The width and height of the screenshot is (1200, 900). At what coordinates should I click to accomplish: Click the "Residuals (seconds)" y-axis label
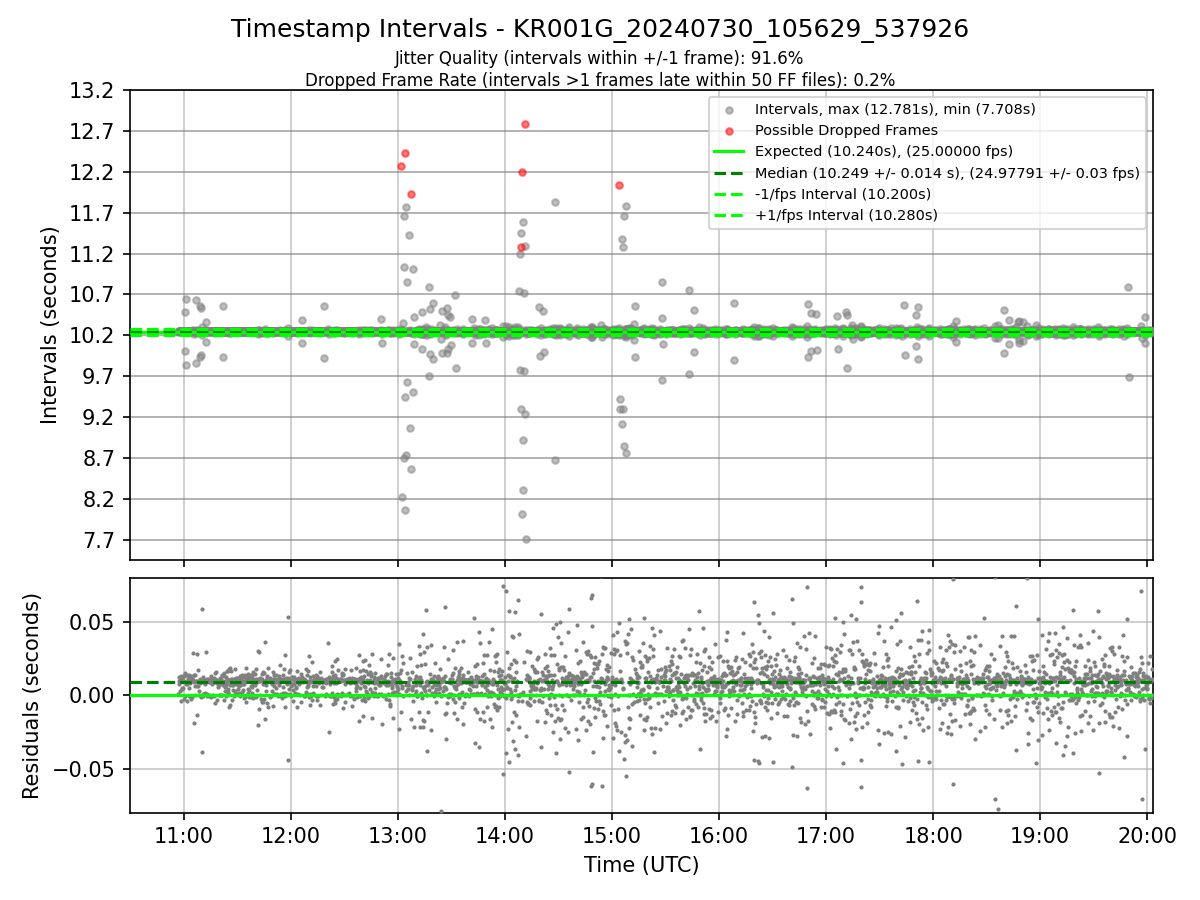point(32,695)
